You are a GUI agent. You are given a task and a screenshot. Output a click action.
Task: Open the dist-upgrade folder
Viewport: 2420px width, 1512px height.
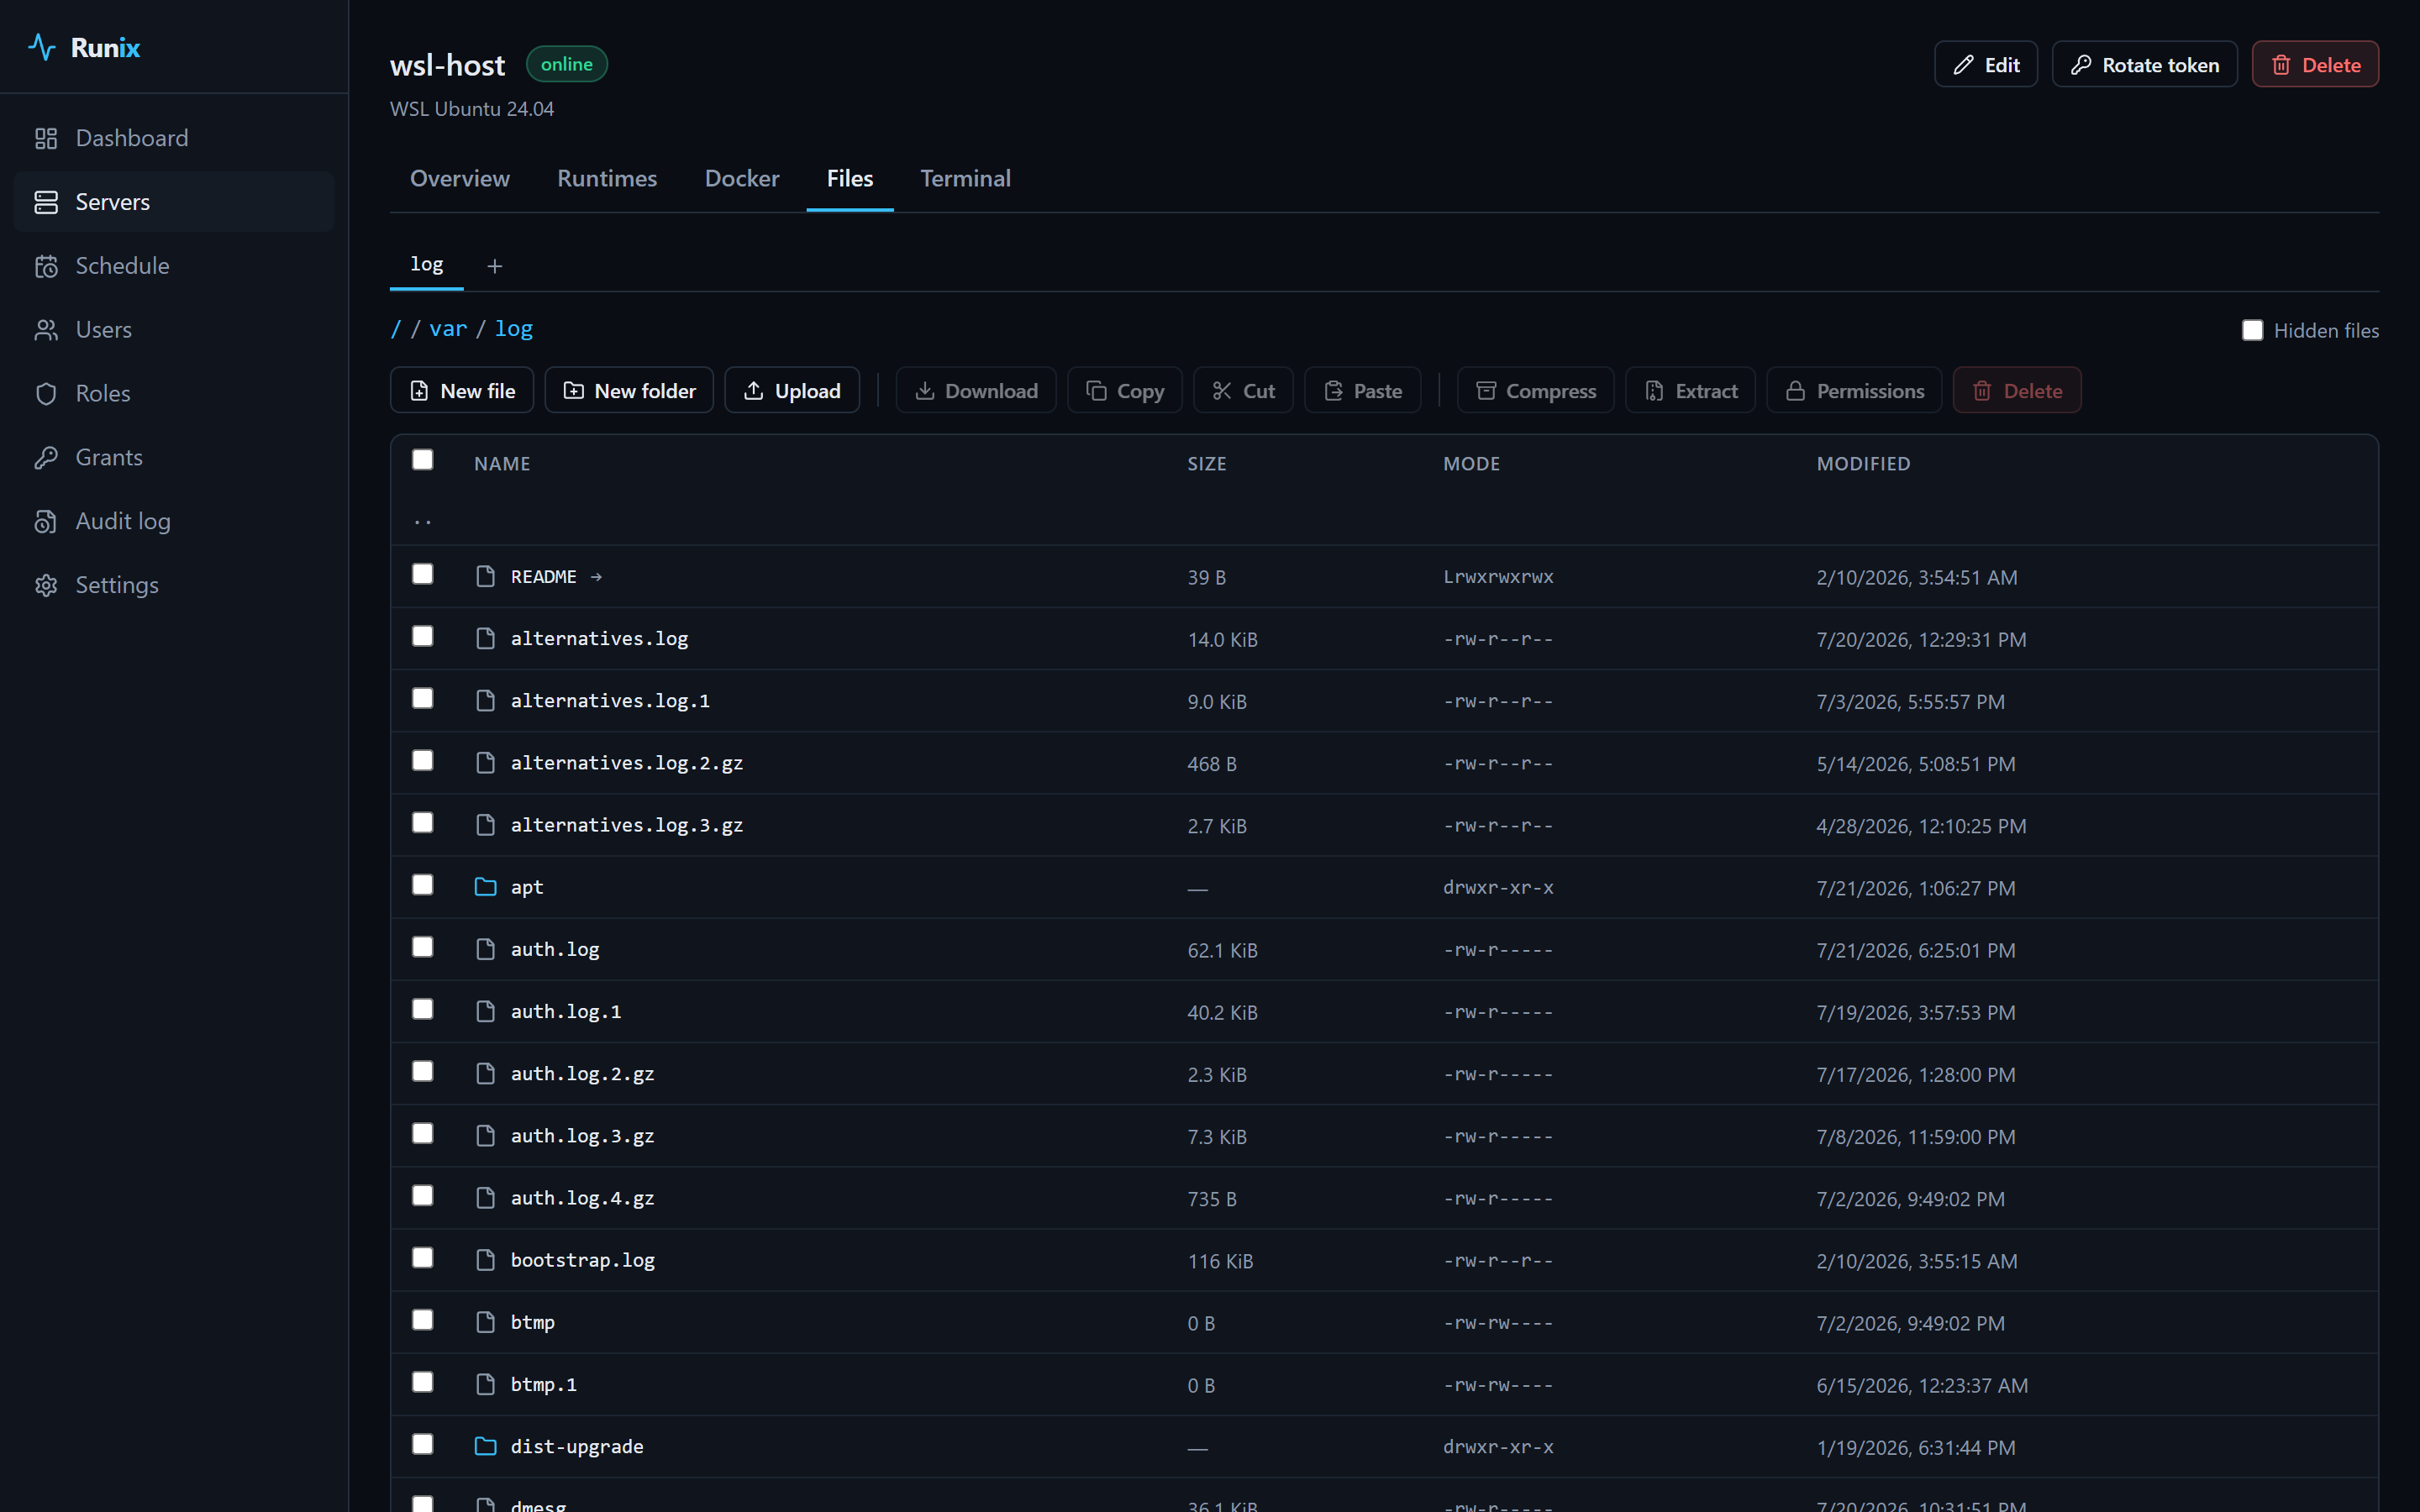[577, 1446]
